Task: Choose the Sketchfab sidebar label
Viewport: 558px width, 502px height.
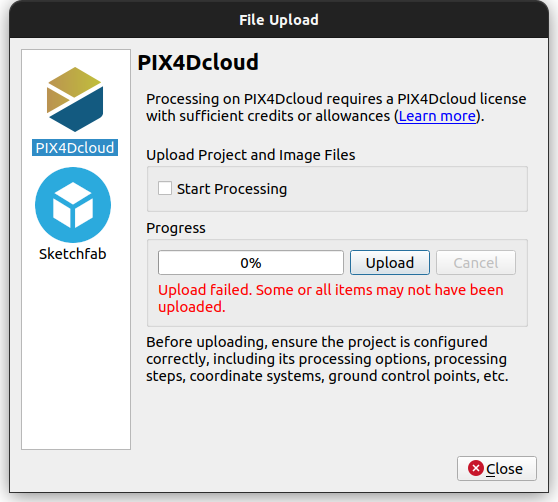Action: (x=73, y=254)
